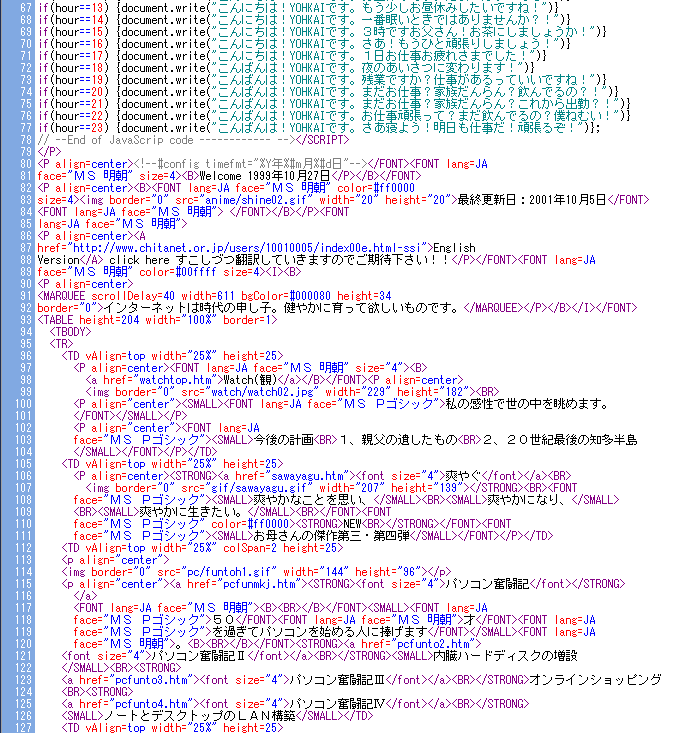Click the "<!--#config timefmt" comment on line 80
The width and height of the screenshot is (700, 733).
coord(250,164)
